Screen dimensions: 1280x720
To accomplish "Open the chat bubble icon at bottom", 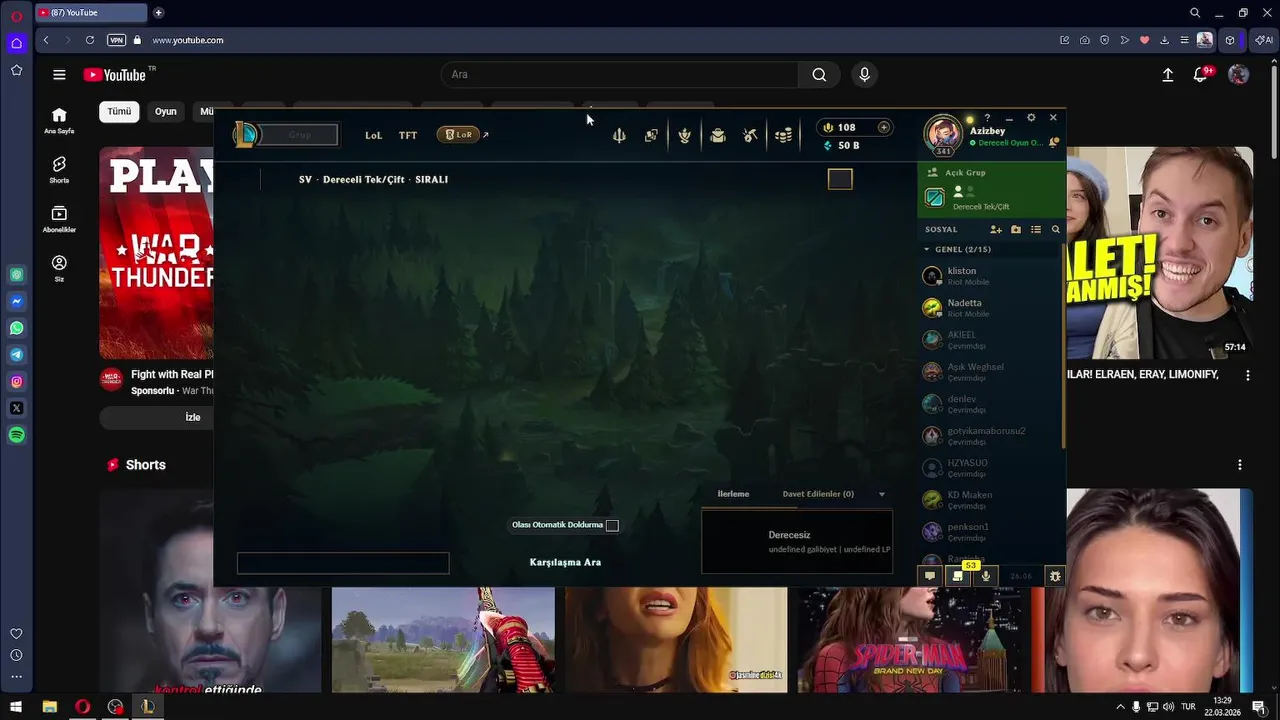I will tap(930, 576).
